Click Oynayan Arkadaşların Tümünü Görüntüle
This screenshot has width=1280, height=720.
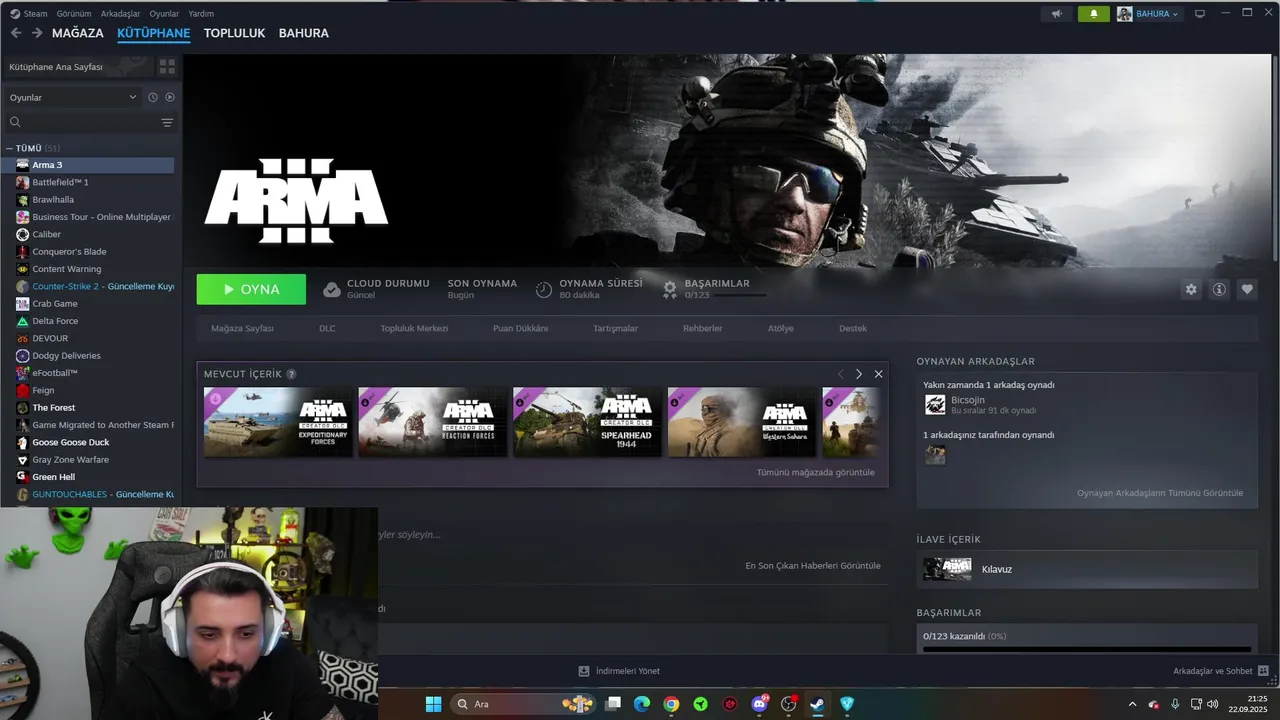tap(1160, 493)
